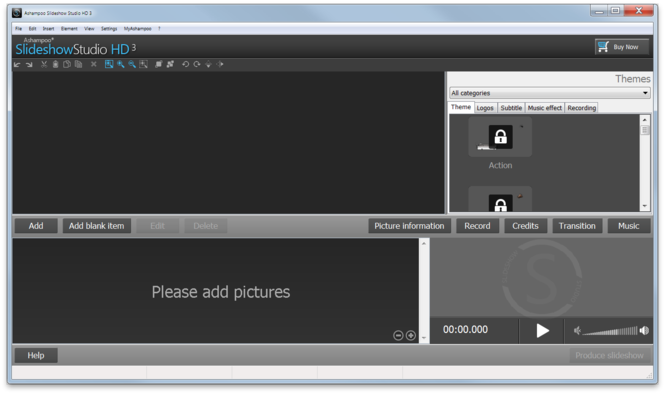Rotate left using counterclockwise icon
Screen dimensions: 665x394
click(185, 64)
